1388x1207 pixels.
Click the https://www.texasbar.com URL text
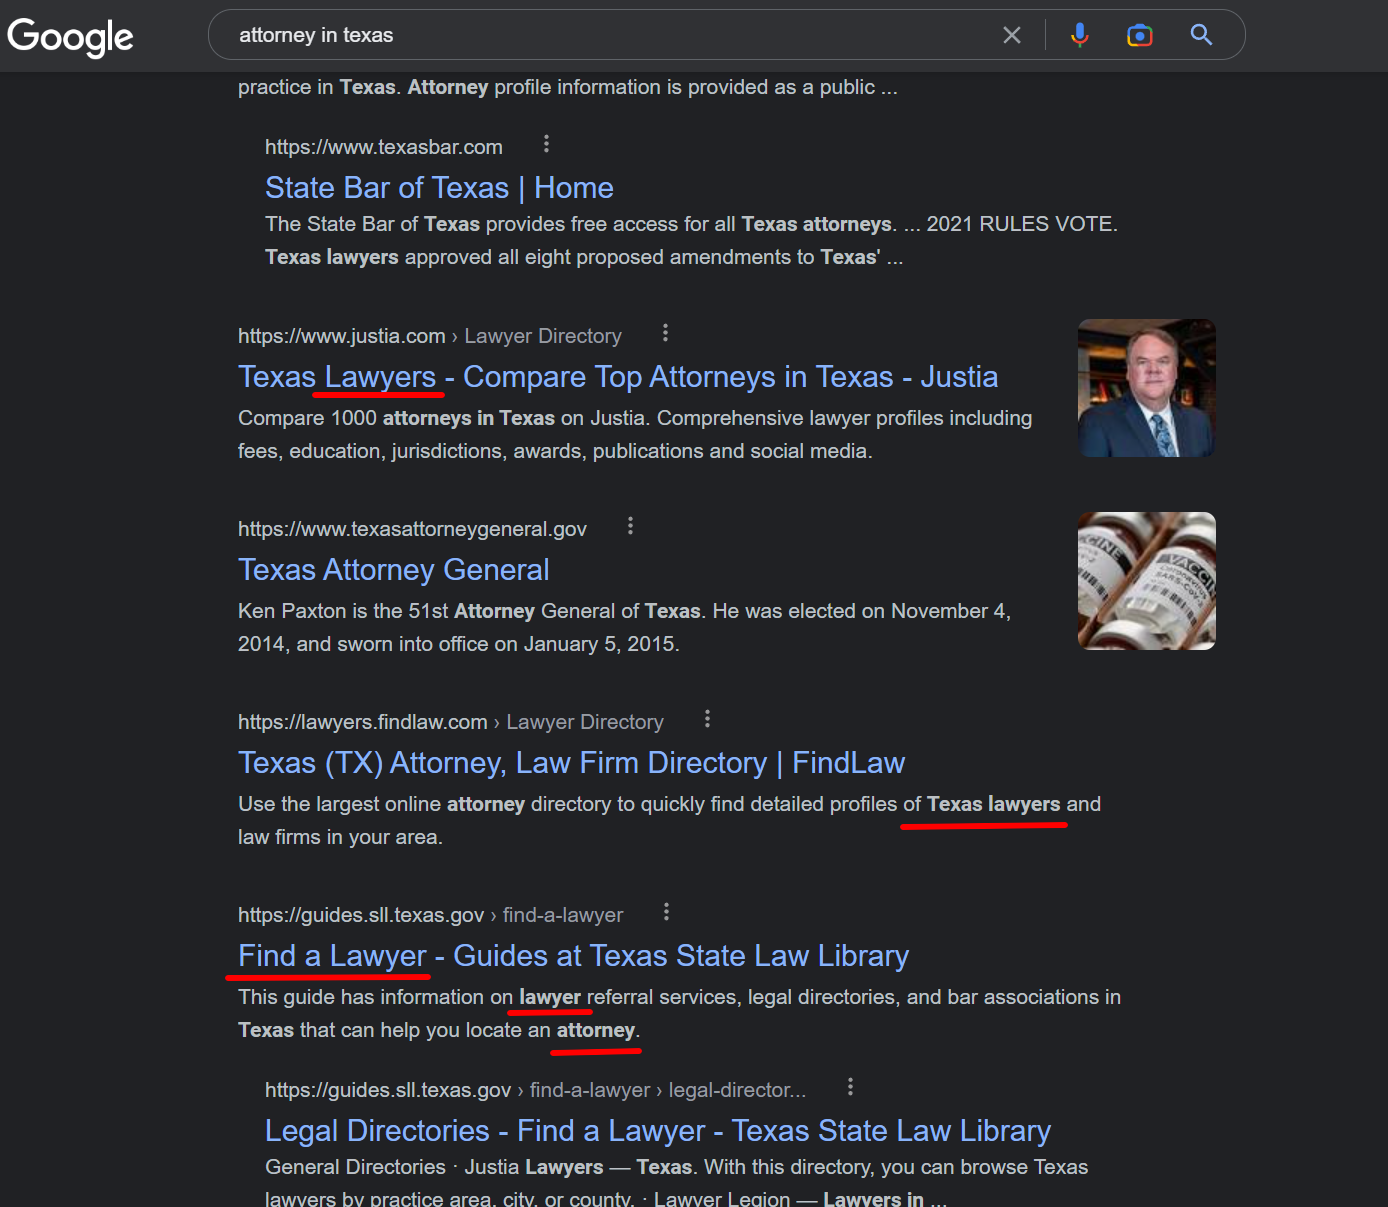point(384,147)
